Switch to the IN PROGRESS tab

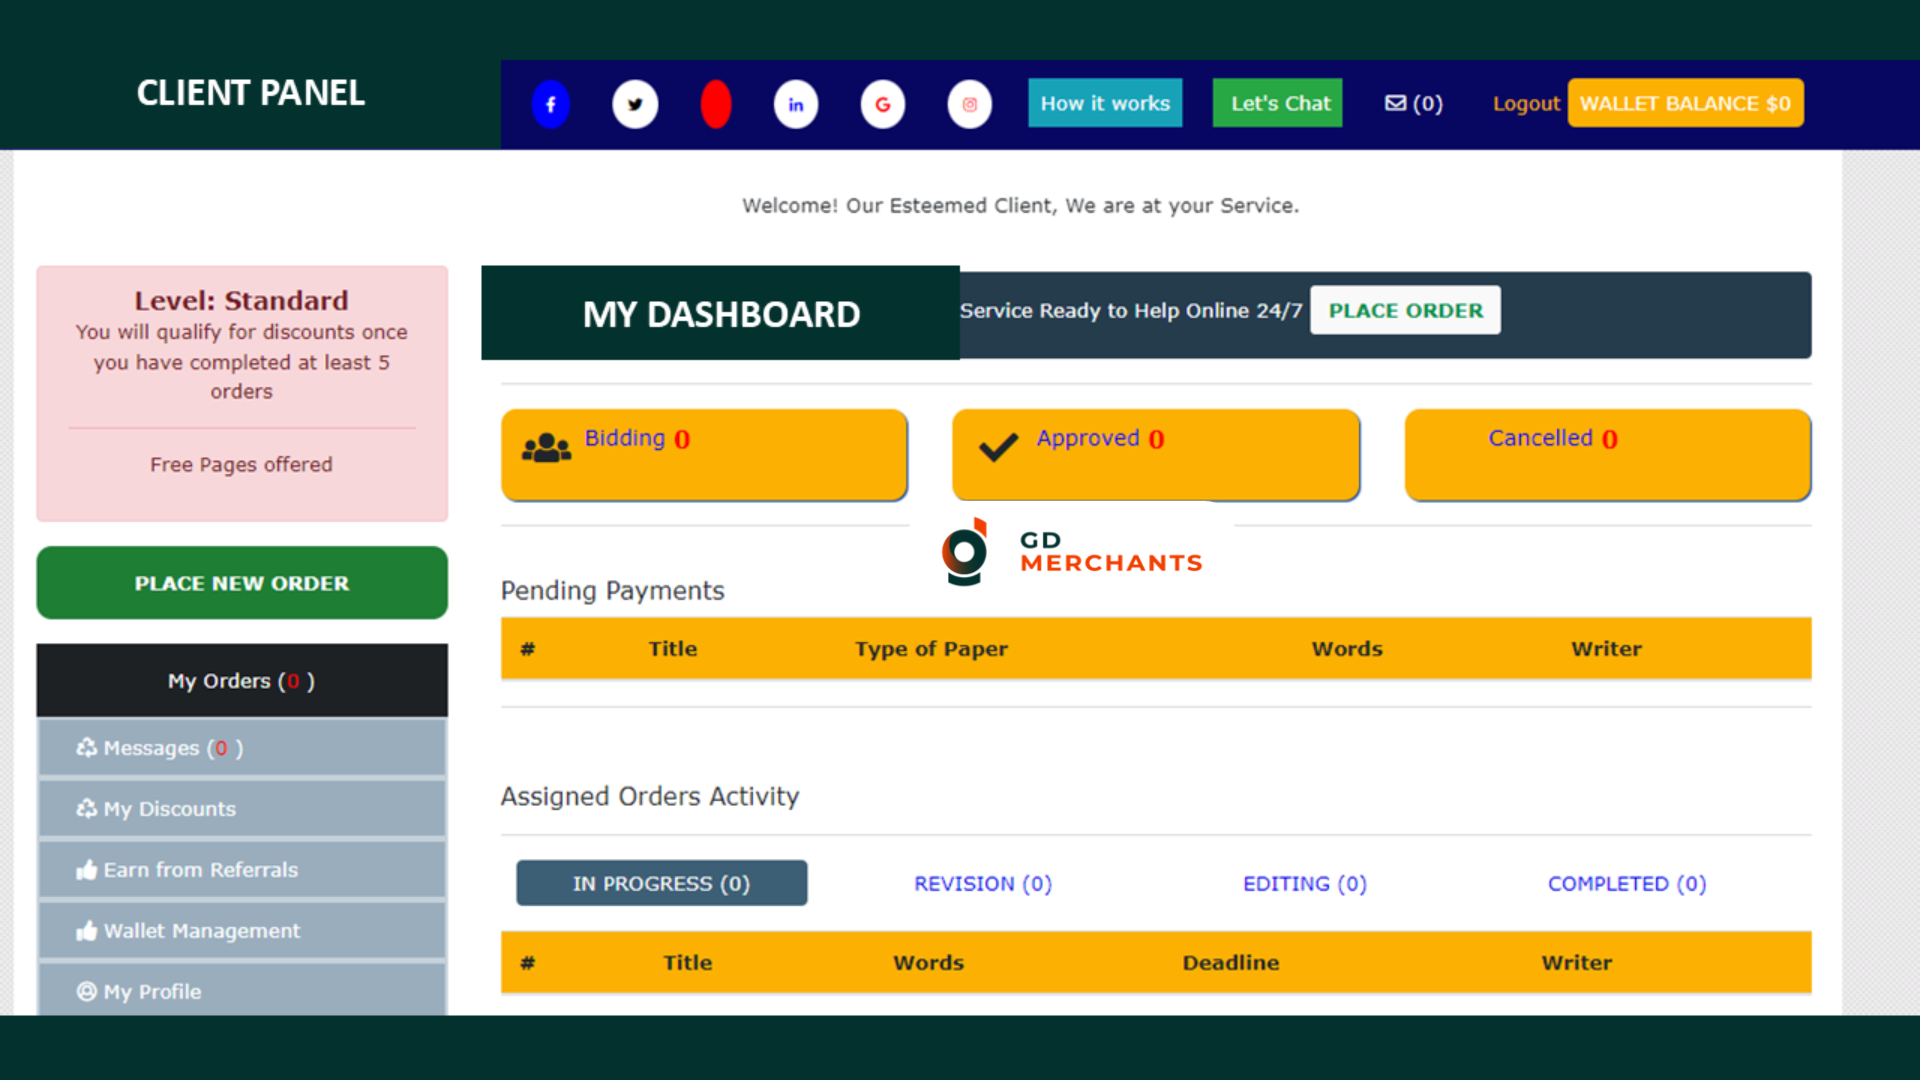[661, 883]
